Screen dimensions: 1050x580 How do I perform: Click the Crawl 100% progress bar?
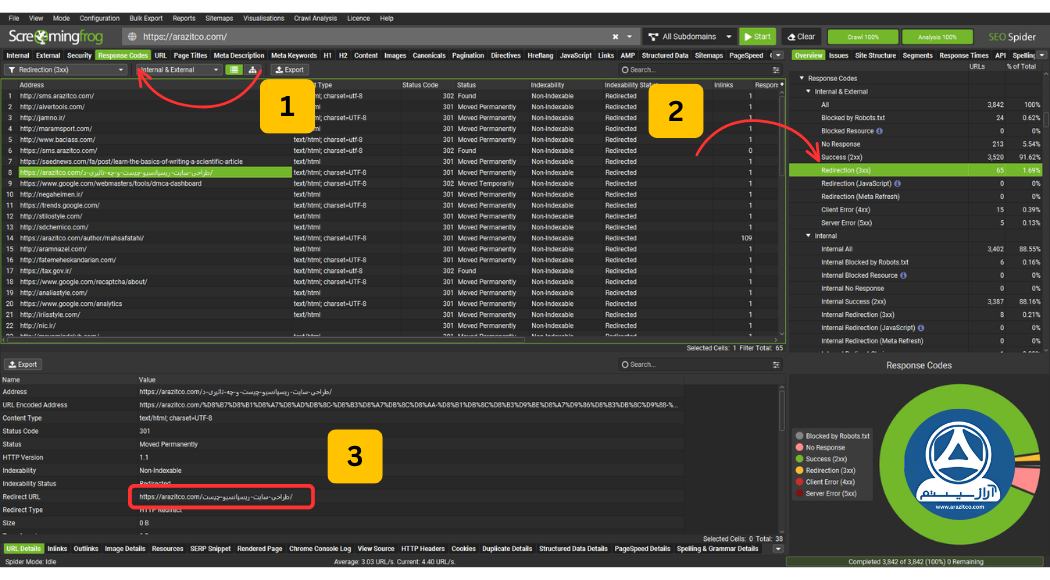(862, 37)
